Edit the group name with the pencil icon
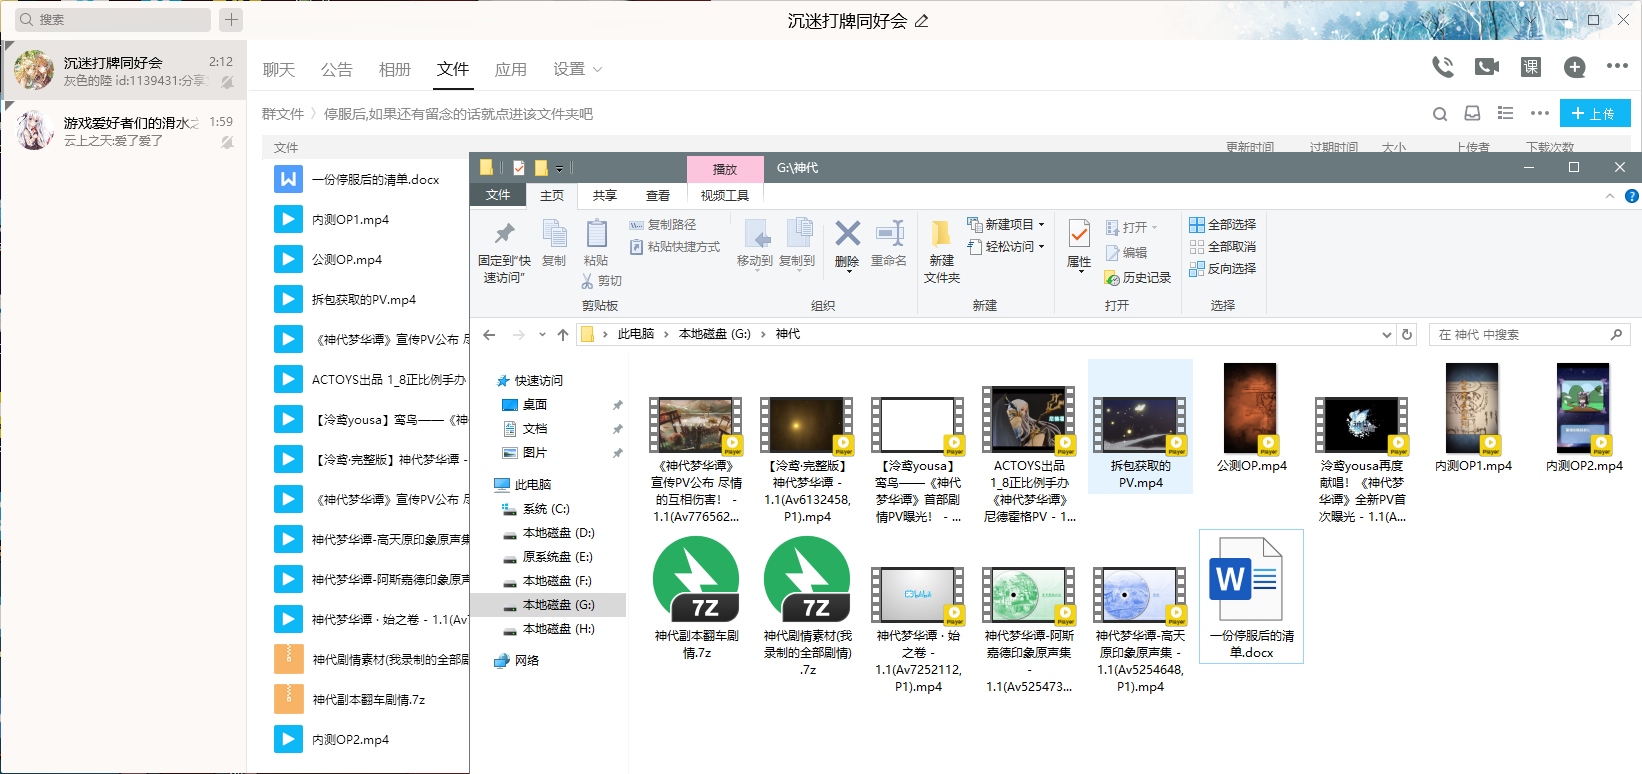The width and height of the screenshot is (1642, 774). (x=921, y=21)
